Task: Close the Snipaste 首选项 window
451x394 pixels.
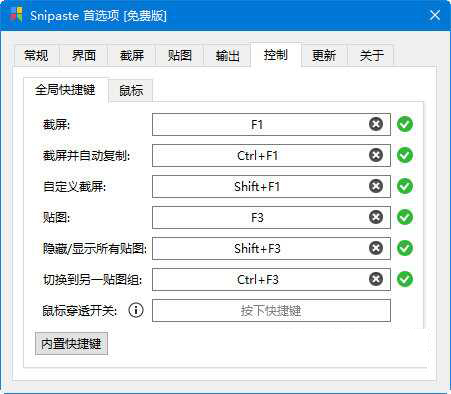Action: (435, 15)
